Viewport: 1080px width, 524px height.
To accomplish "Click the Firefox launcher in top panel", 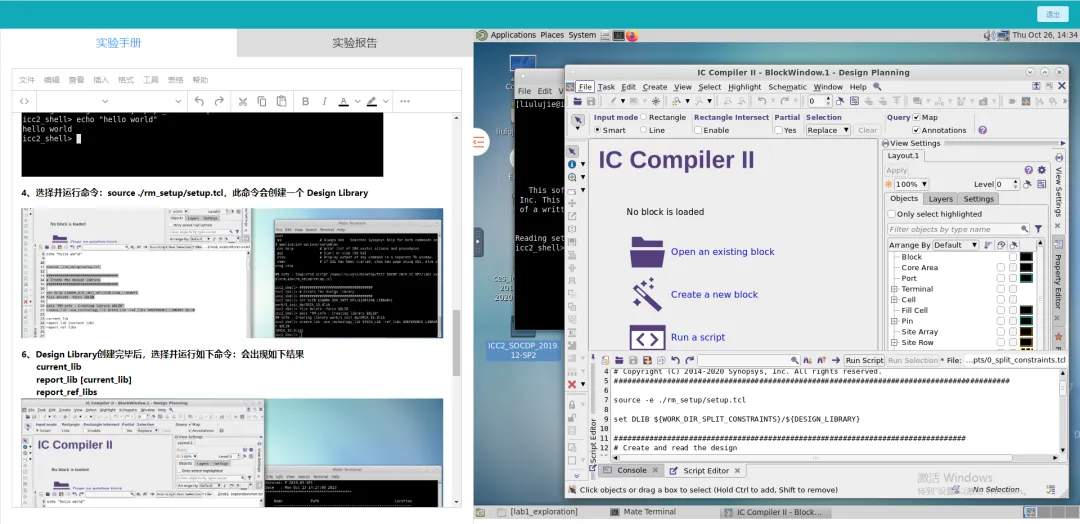I will point(632,34).
